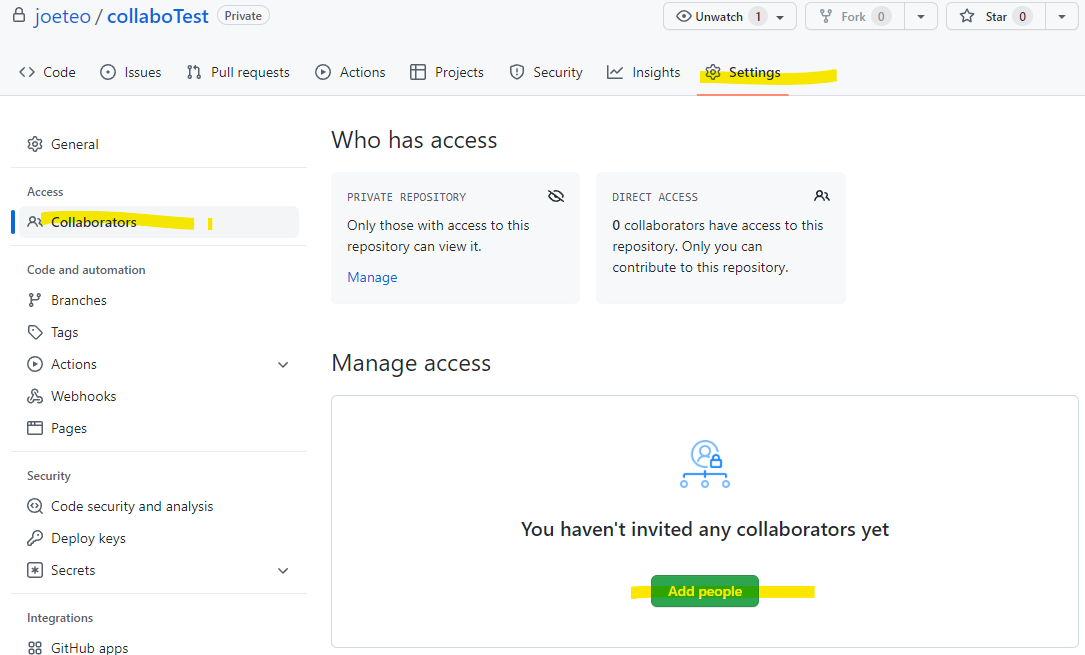Click the Secrets asterisk icon
1085x655 pixels.
point(35,570)
